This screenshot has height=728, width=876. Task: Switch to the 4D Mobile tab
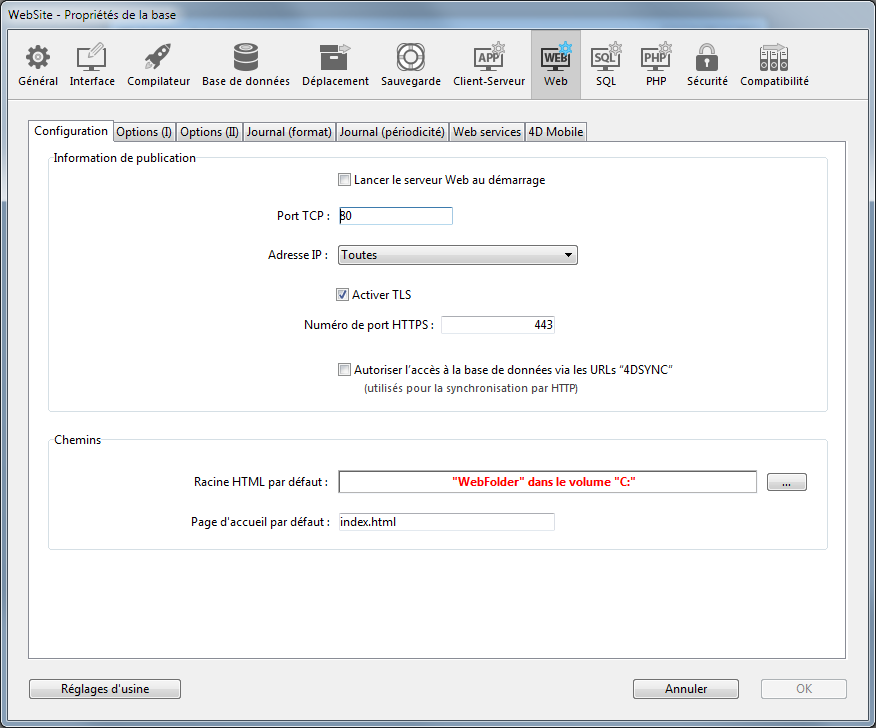point(556,132)
